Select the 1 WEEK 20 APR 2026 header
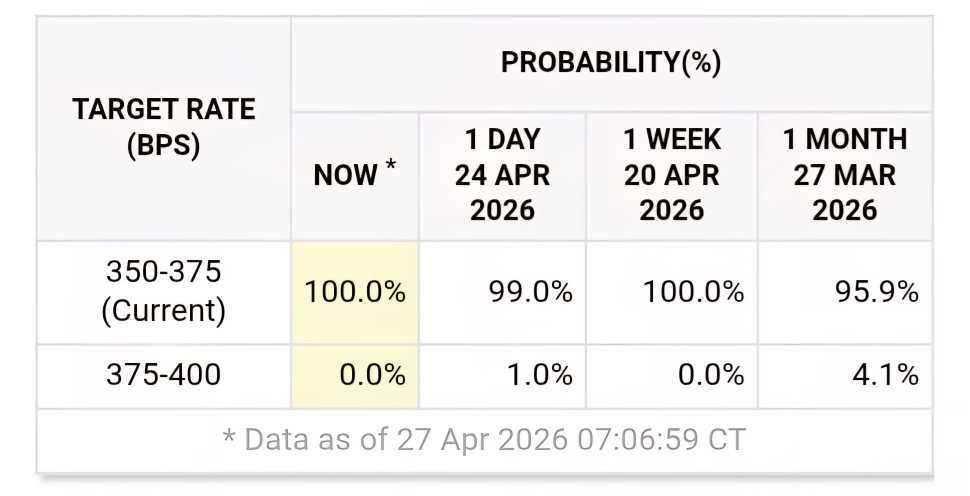This screenshot has height=496, width=970. tap(671, 176)
